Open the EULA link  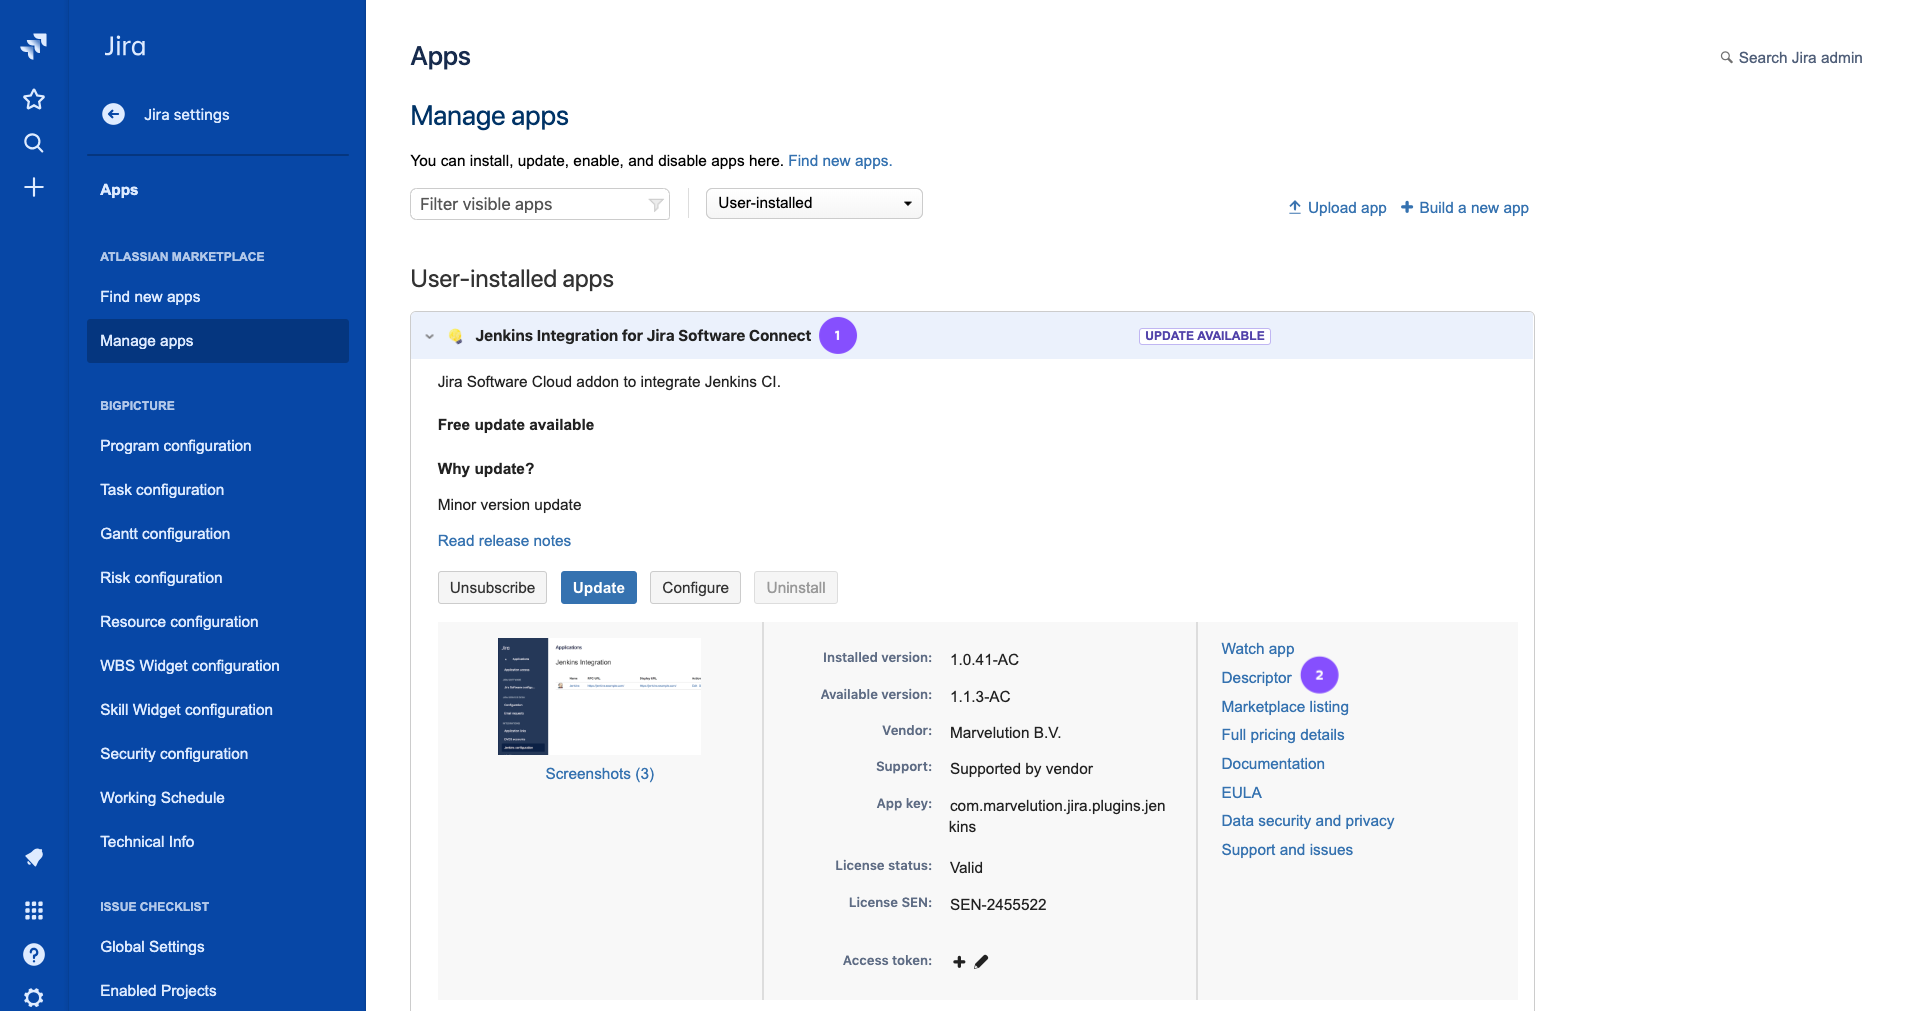point(1241,793)
